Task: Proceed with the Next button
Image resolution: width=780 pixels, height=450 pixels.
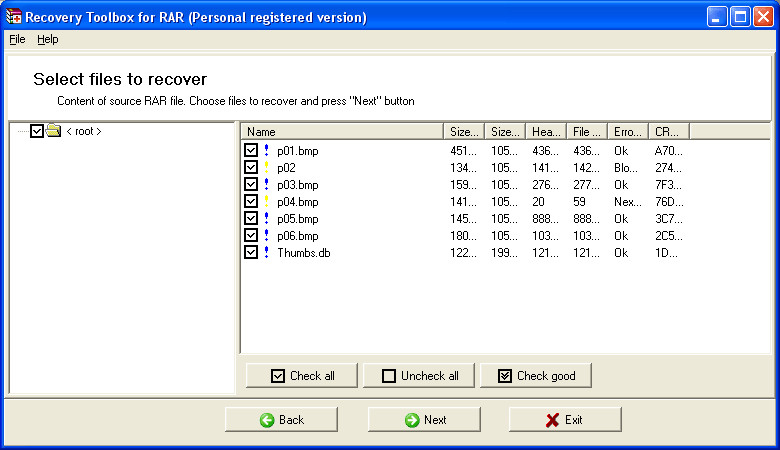Action: [x=424, y=420]
